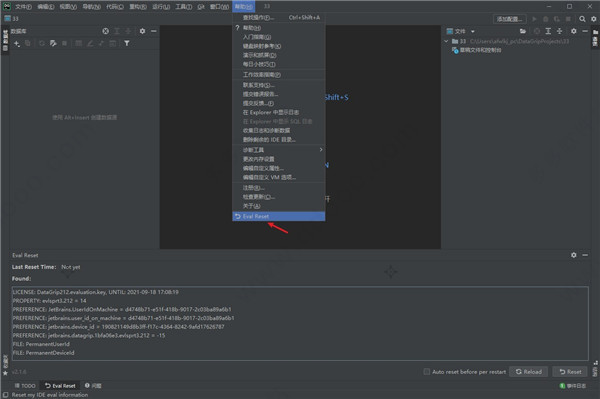Screen dimensions: 600x399
Task: Open the Edit menu
Action: pyautogui.click(x=46, y=7)
